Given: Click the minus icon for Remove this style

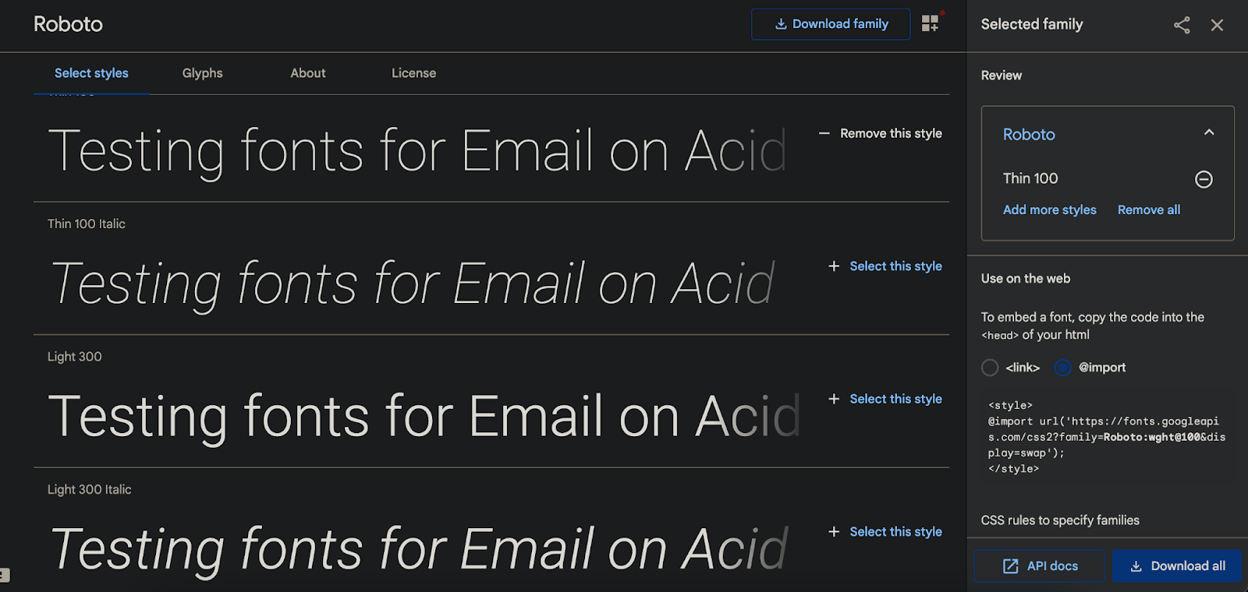Looking at the screenshot, I should (x=824, y=133).
